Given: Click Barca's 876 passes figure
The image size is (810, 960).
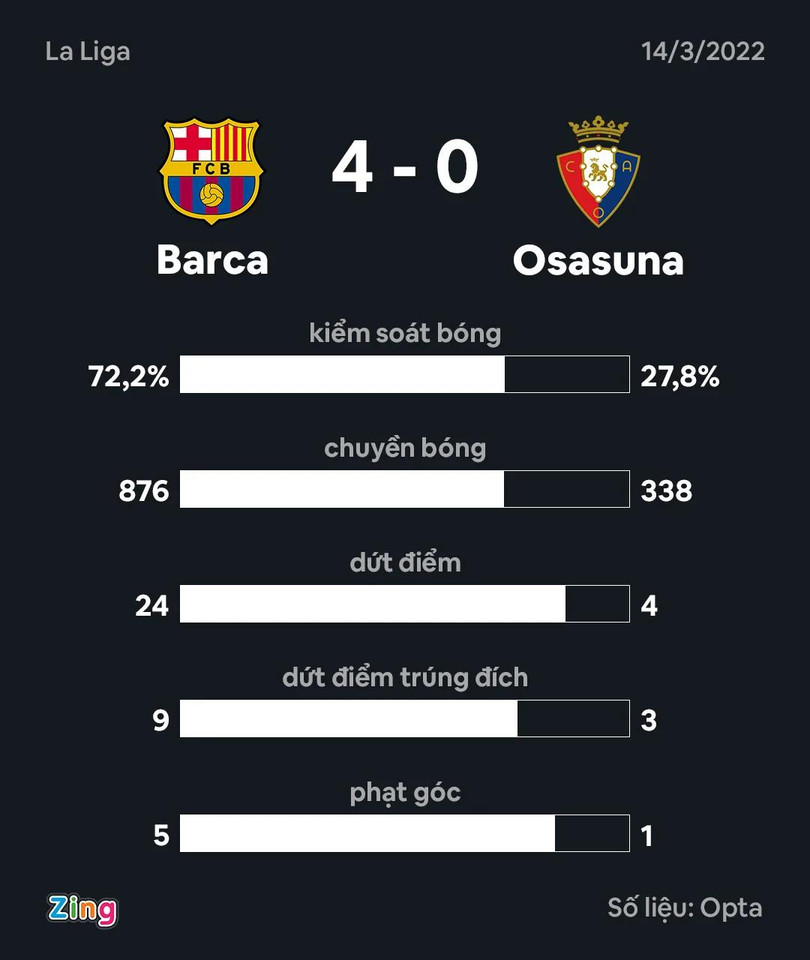Looking at the screenshot, I should (144, 491).
